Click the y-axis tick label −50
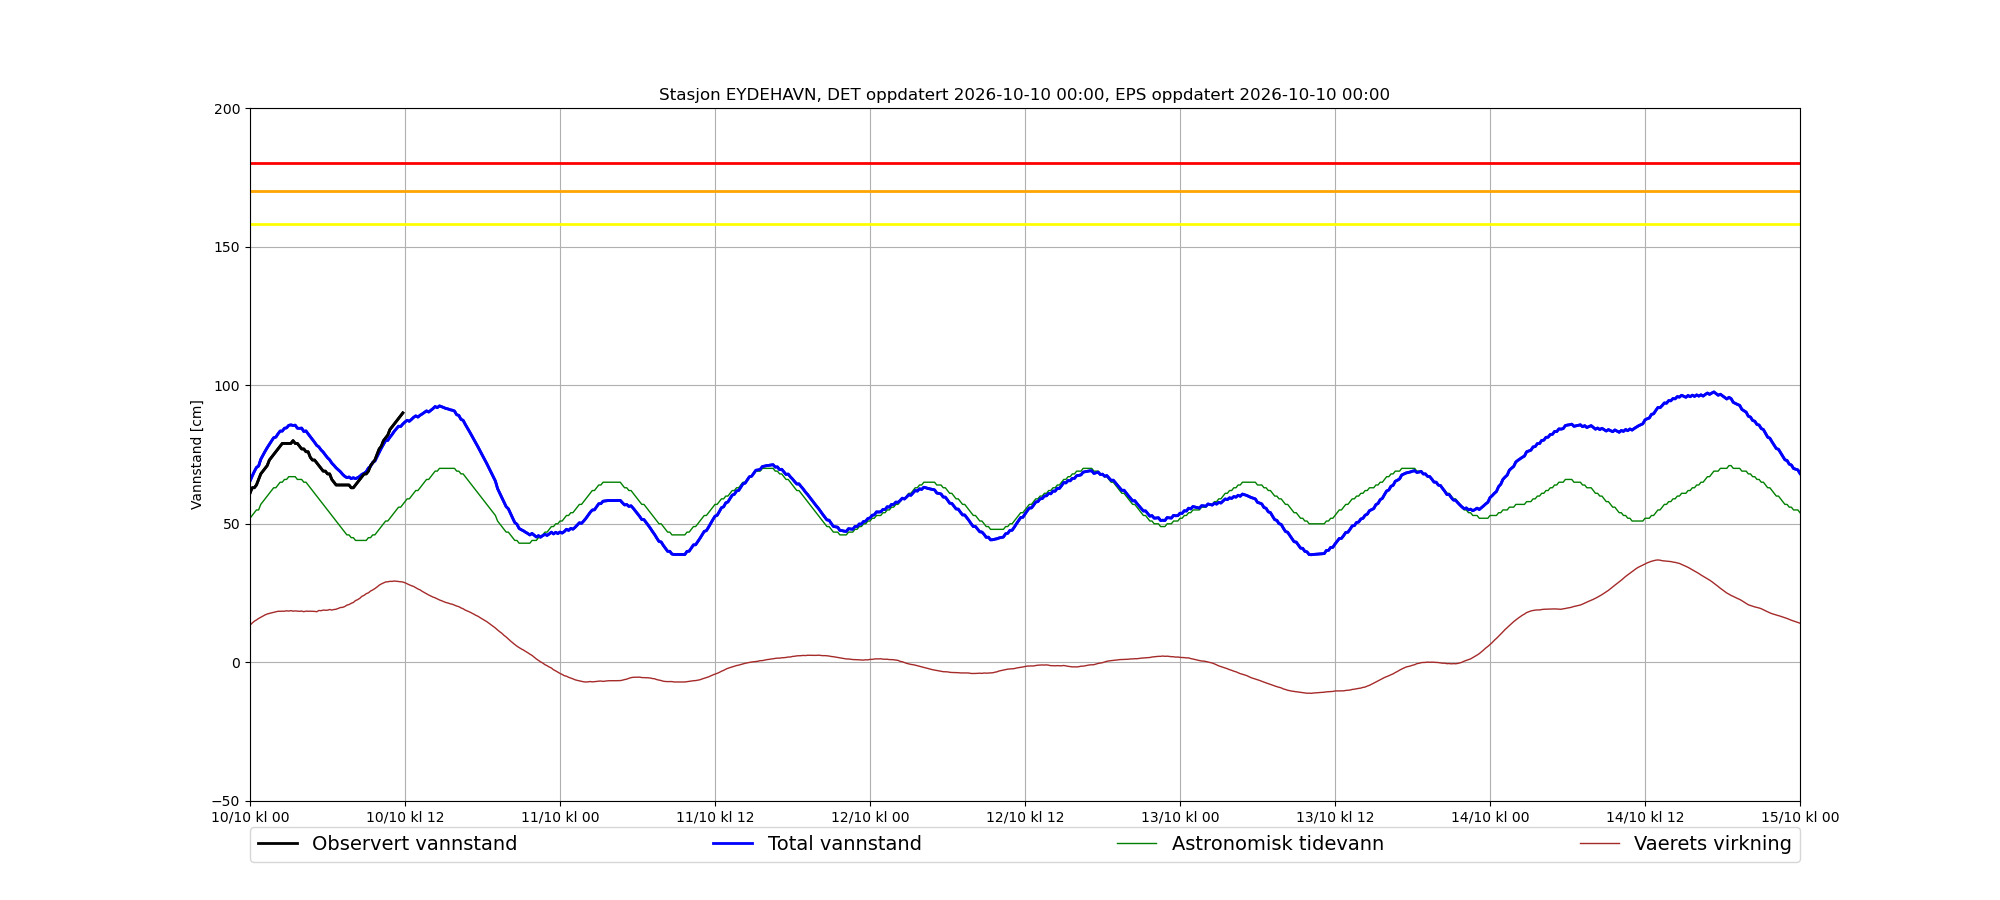The image size is (2000, 900). pos(224,801)
